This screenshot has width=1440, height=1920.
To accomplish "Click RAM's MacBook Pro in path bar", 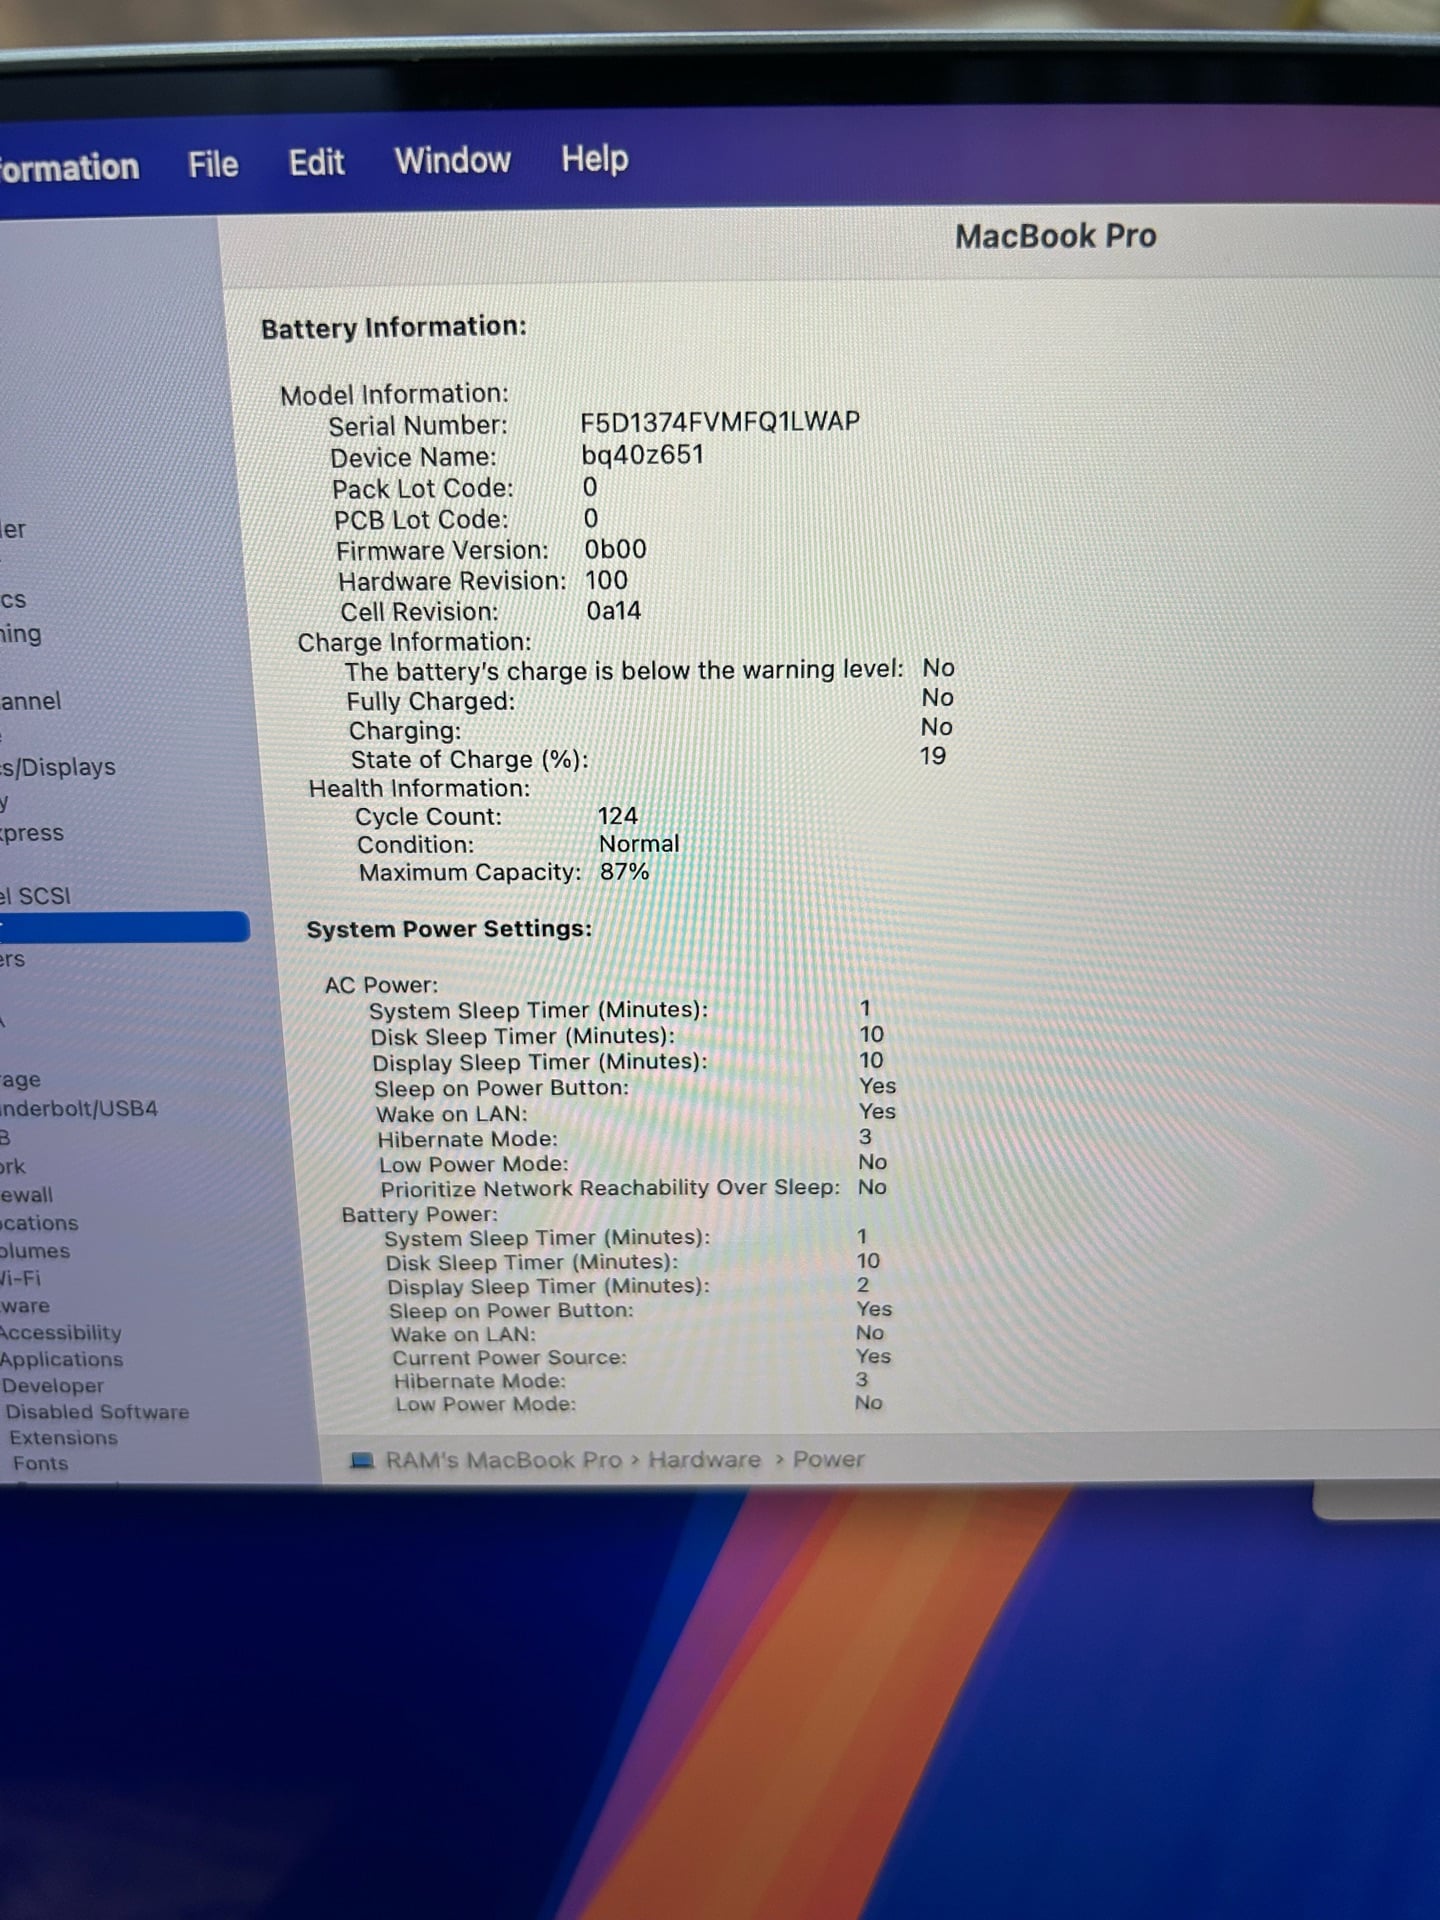I will [504, 1460].
